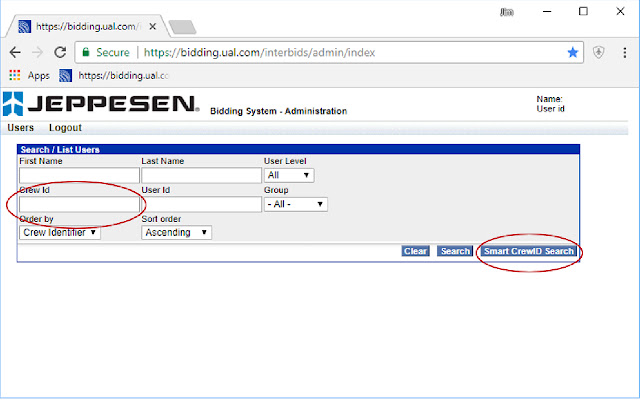Screen dimensions: 640x400
Task: Click the Clear button
Action: click(416, 251)
